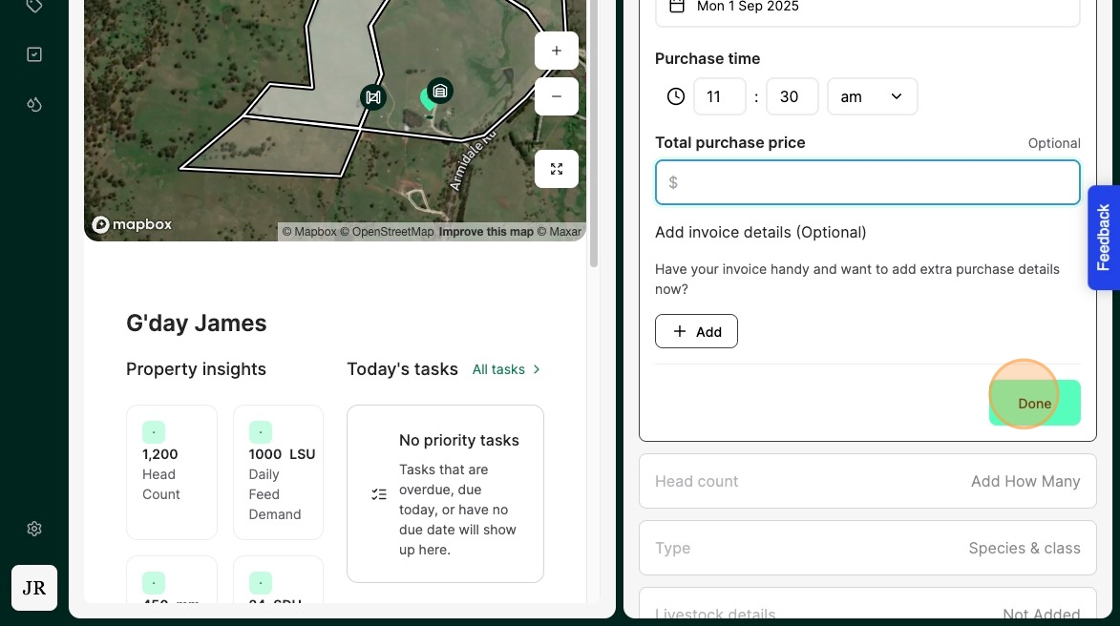
Task: Open the water drops sidebar icon
Action: pos(34,104)
